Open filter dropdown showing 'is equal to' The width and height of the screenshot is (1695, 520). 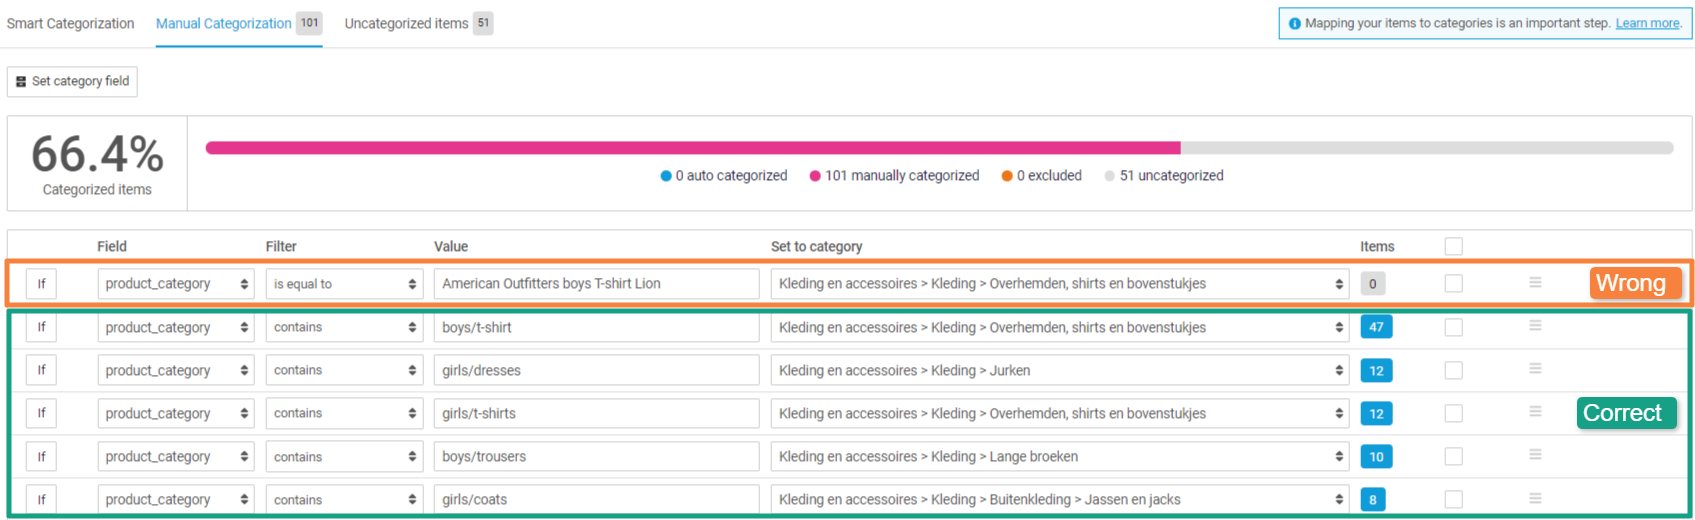[x=344, y=284]
